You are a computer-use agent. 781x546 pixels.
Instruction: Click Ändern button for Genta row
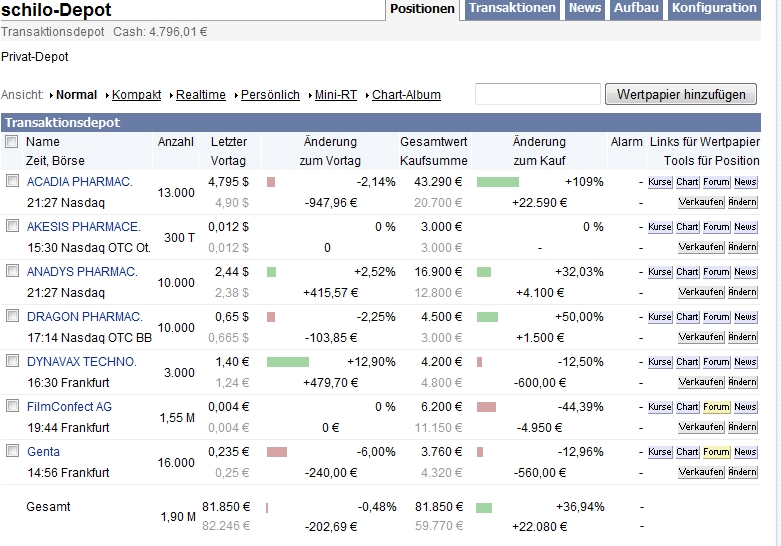click(742, 472)
